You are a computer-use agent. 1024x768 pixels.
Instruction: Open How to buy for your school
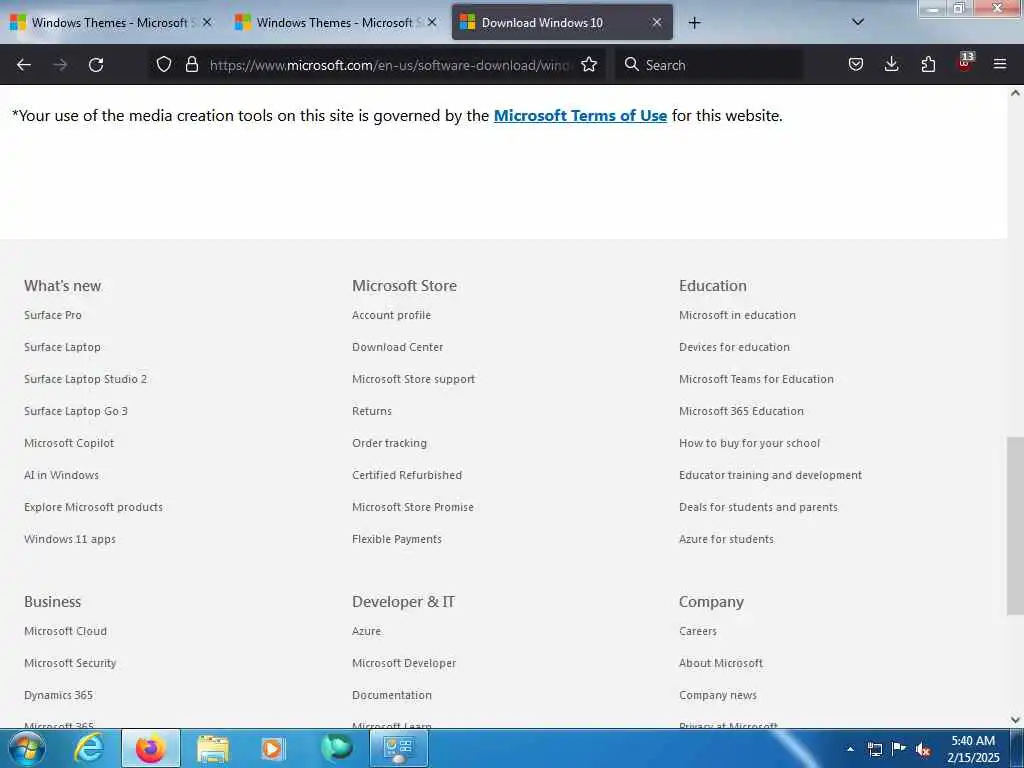tap(749, 443)
